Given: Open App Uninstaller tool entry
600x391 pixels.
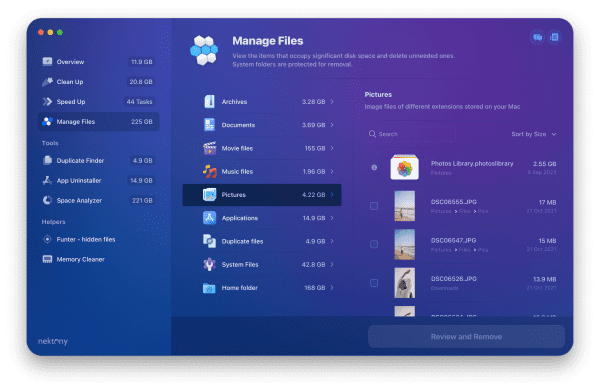Looking at the screenshot, I should (x=98, y=180).
